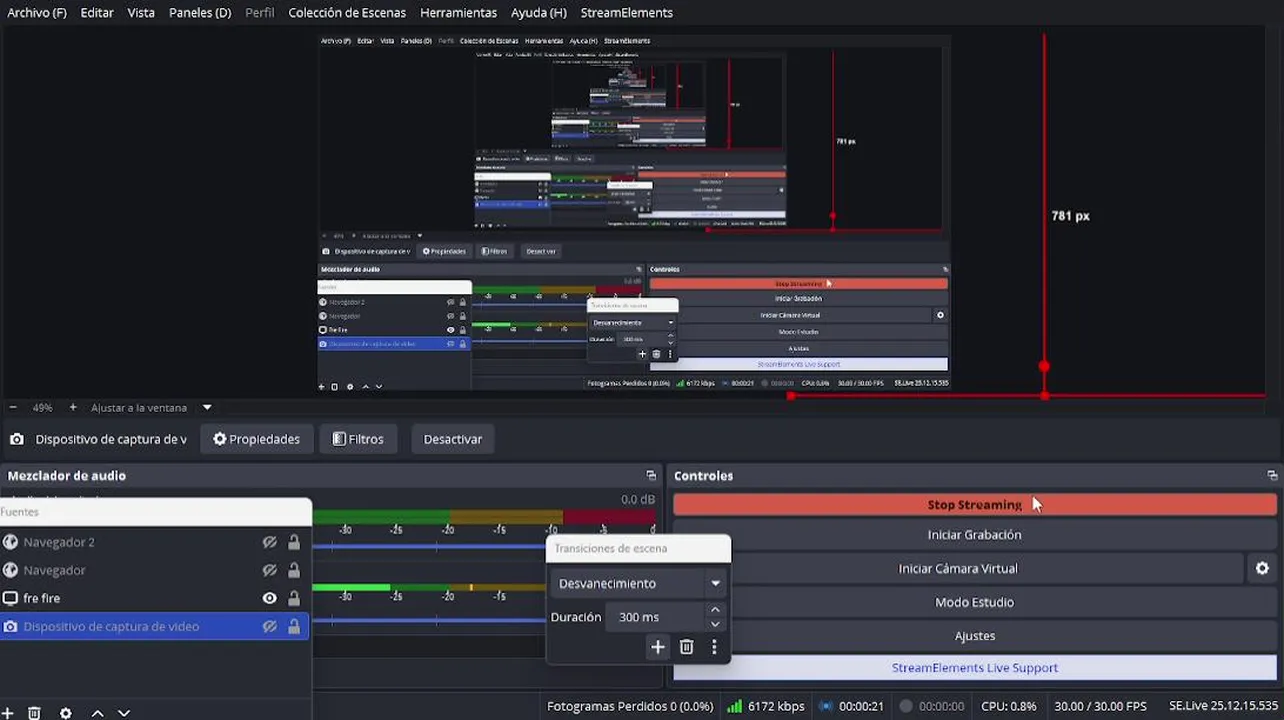Open the Colección de Escenas menu

pyautogui.click(x=347, y=13)
